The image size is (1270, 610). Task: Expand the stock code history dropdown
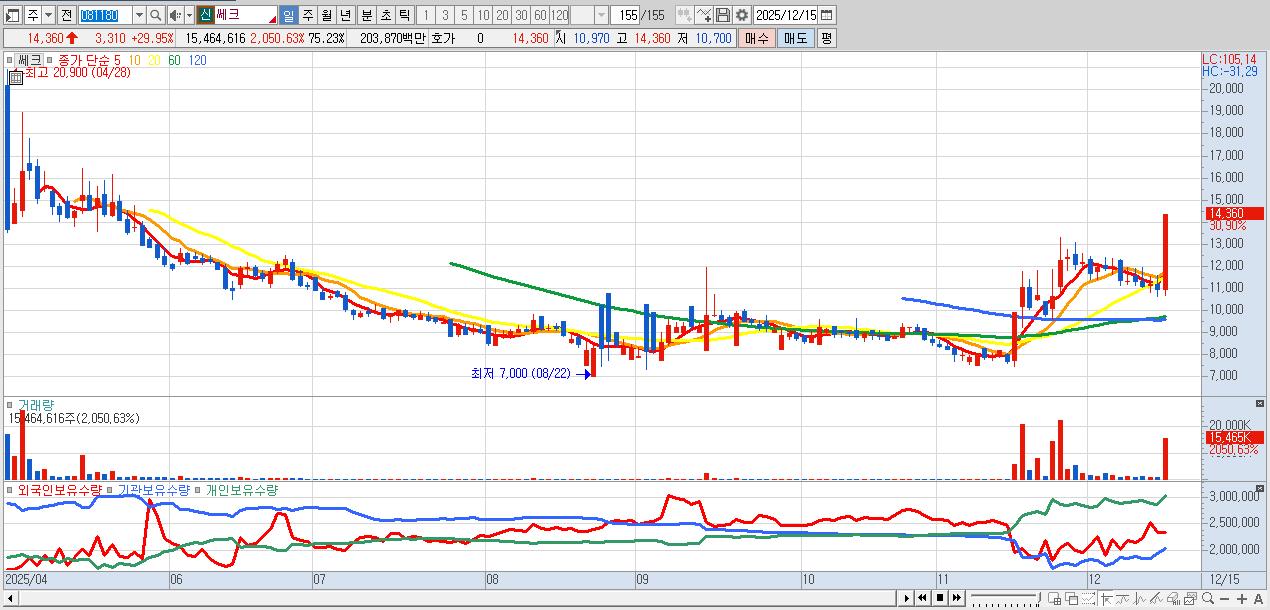click(138, 15)
